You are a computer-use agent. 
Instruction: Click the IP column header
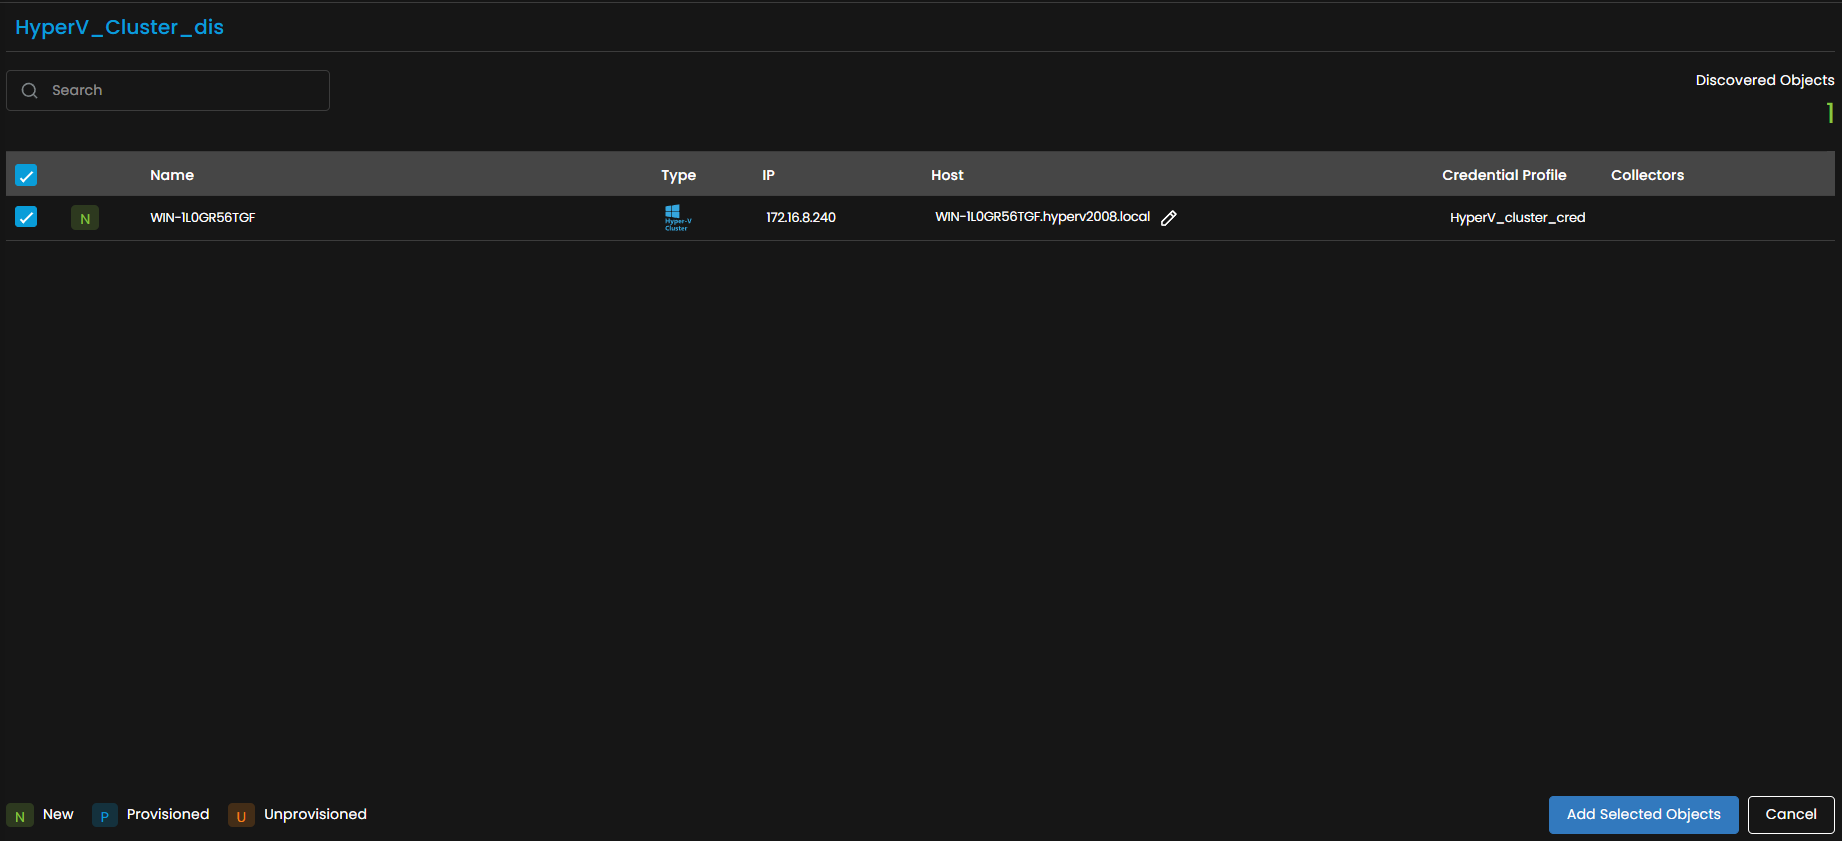[x=768, y=175]
